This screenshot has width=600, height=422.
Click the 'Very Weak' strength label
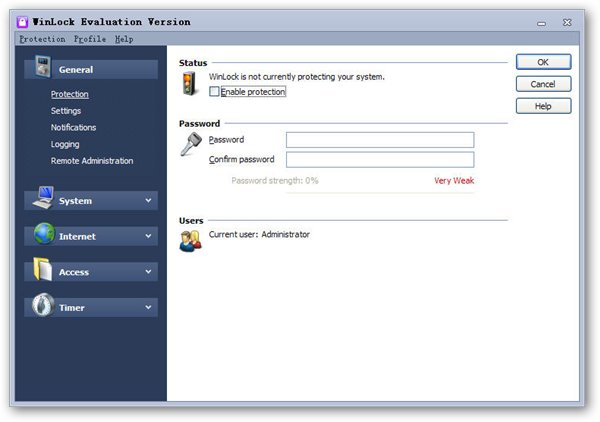[x=454, y=181]
